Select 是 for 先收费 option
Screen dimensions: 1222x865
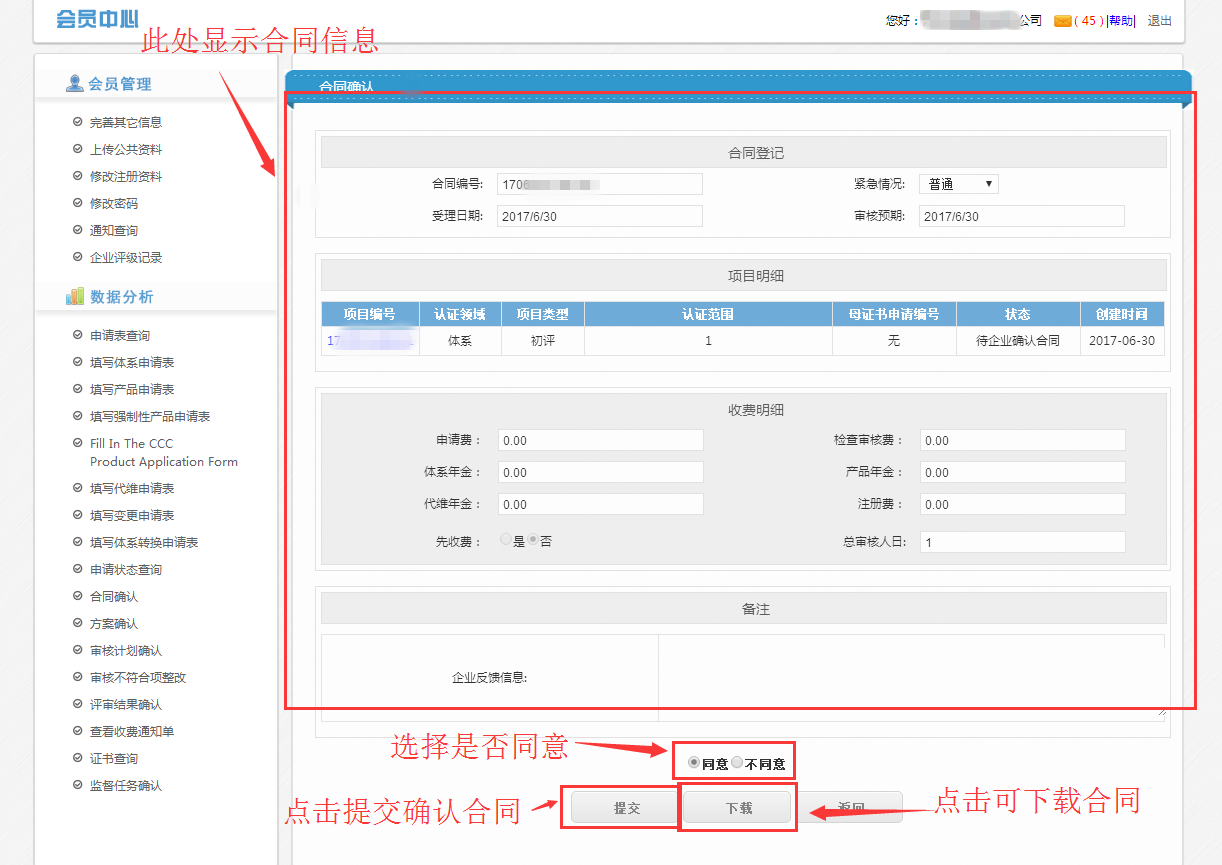click(x=506, y=540)
